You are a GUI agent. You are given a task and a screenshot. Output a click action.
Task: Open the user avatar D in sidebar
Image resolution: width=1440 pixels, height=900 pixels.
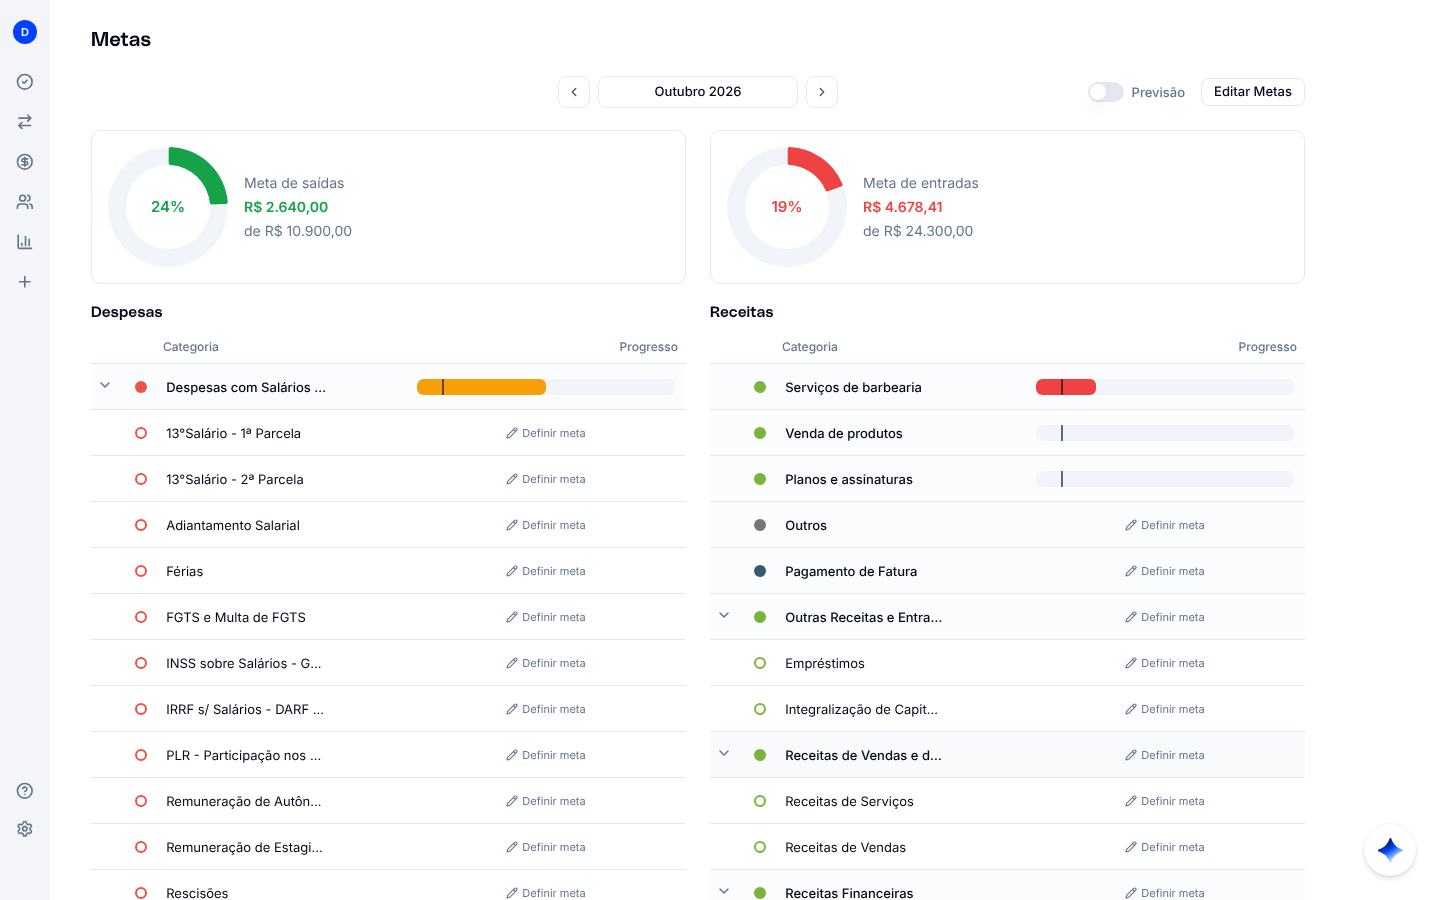pyautogui.click(x=25, y=32)
